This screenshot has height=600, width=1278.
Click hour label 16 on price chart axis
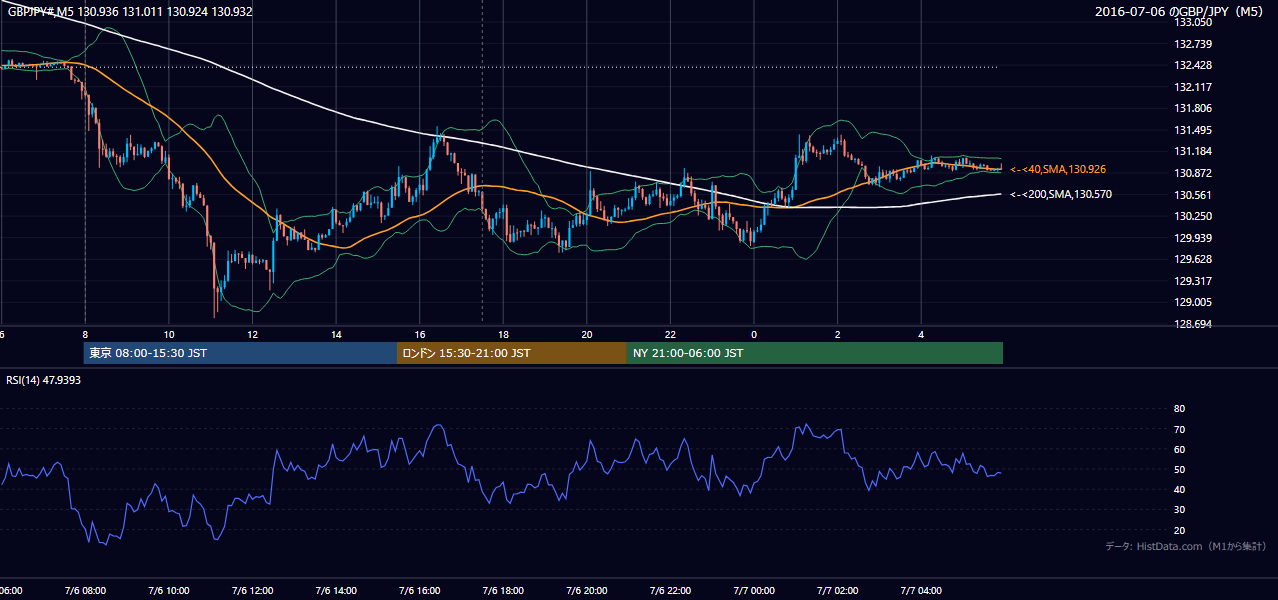pyautogui.click(x=420, y=334)
